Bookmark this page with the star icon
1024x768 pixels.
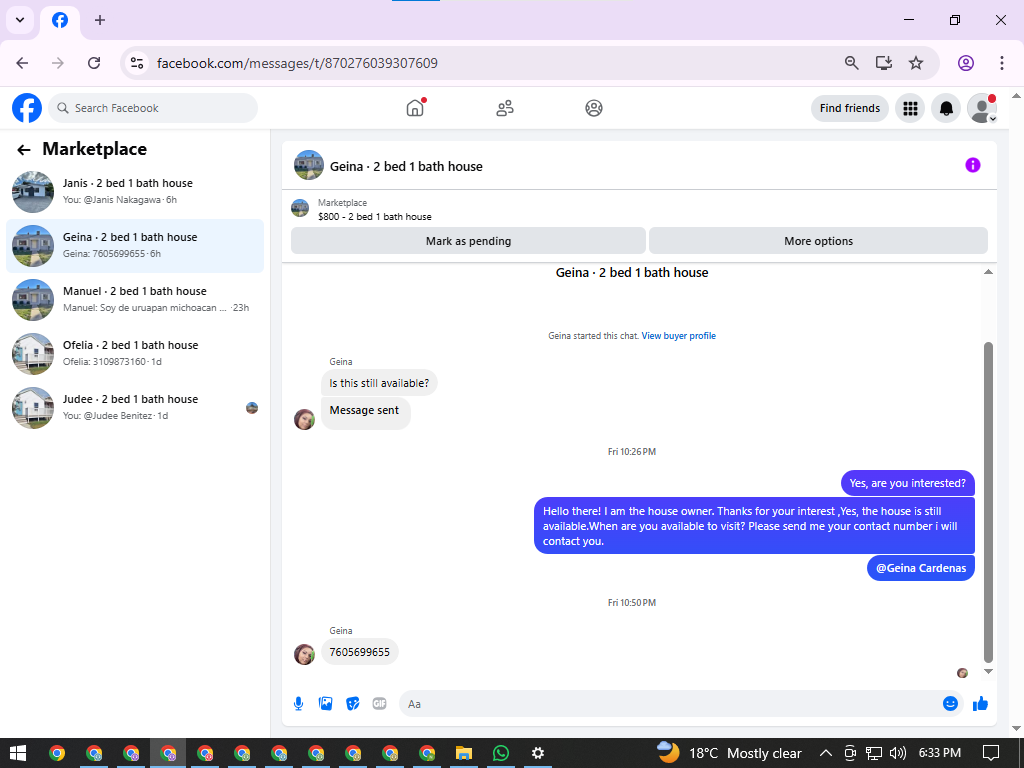click(916, 63)
